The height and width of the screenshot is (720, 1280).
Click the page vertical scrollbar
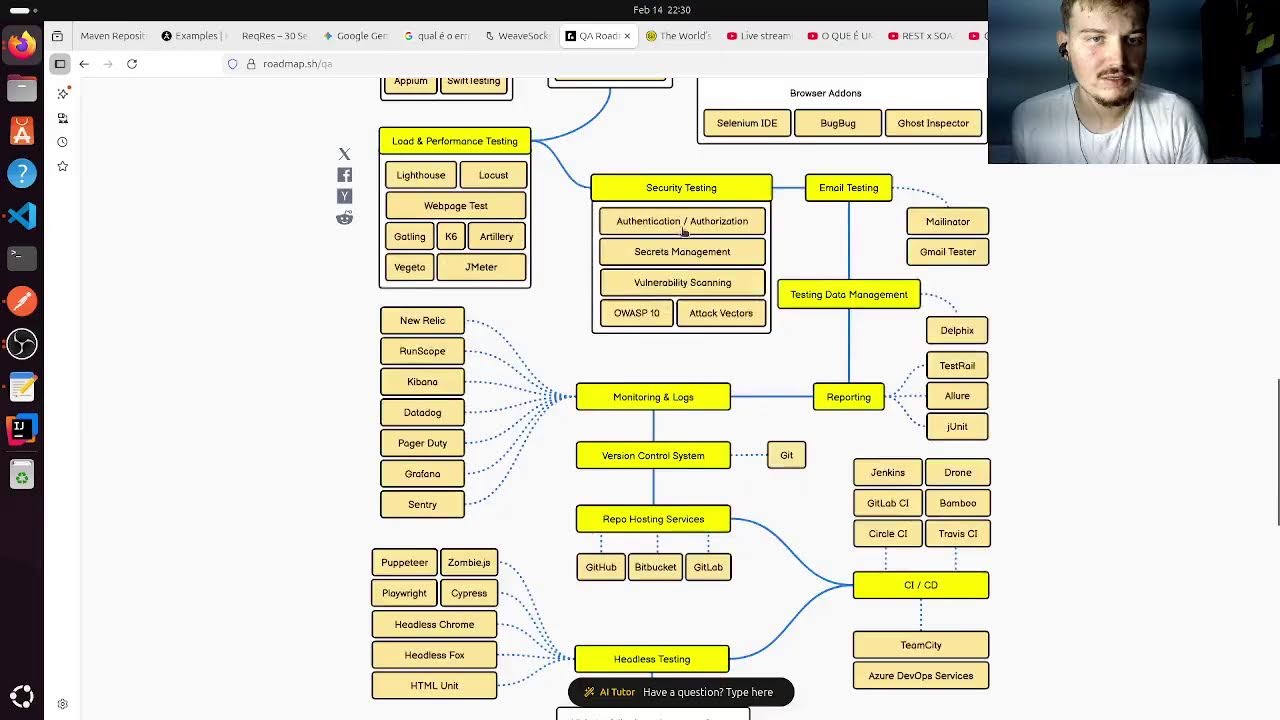pyautogui.click(x=1276, y=452)
